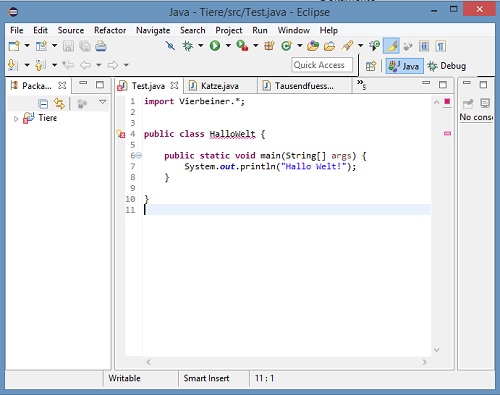Click the error quick-fix marker on line 4
The image size is (500, 395).
pyautogui.click(x=121, y=134)
